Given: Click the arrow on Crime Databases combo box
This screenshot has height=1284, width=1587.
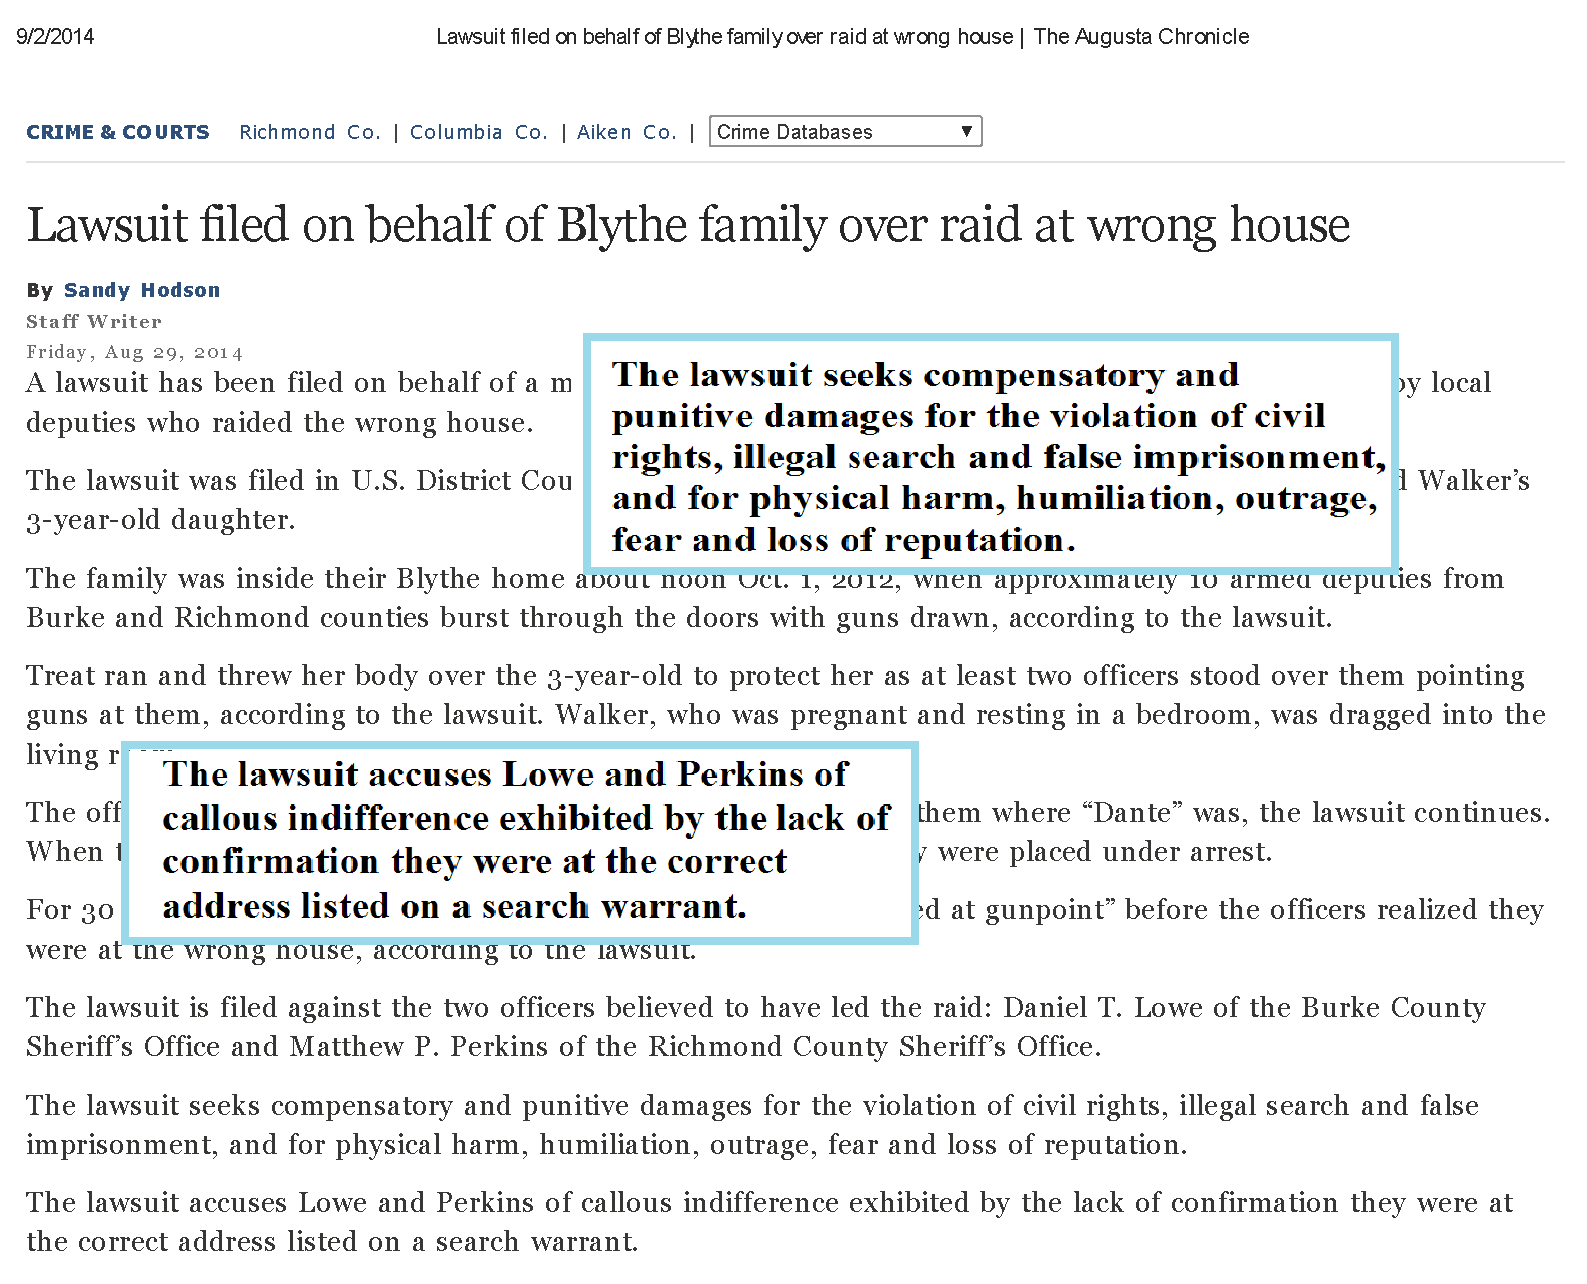Looking at the screenshot, I should click(966, 132).
